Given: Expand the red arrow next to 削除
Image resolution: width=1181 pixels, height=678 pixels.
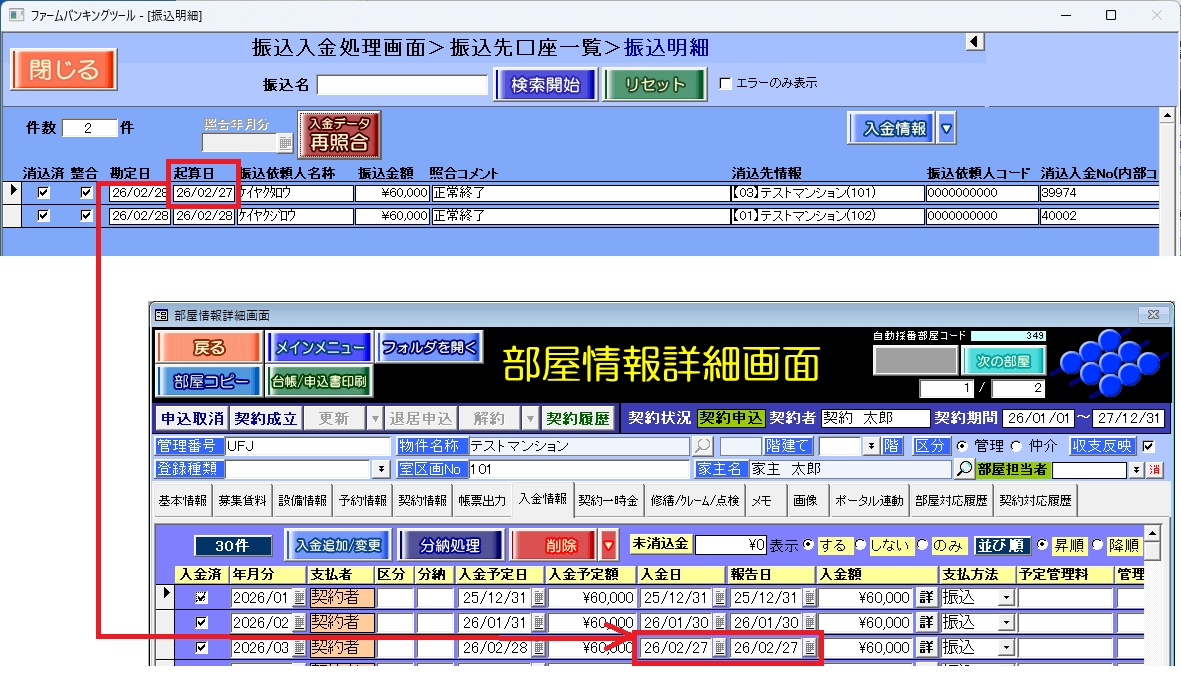Looking at the screenshot, I should point(608,546).
